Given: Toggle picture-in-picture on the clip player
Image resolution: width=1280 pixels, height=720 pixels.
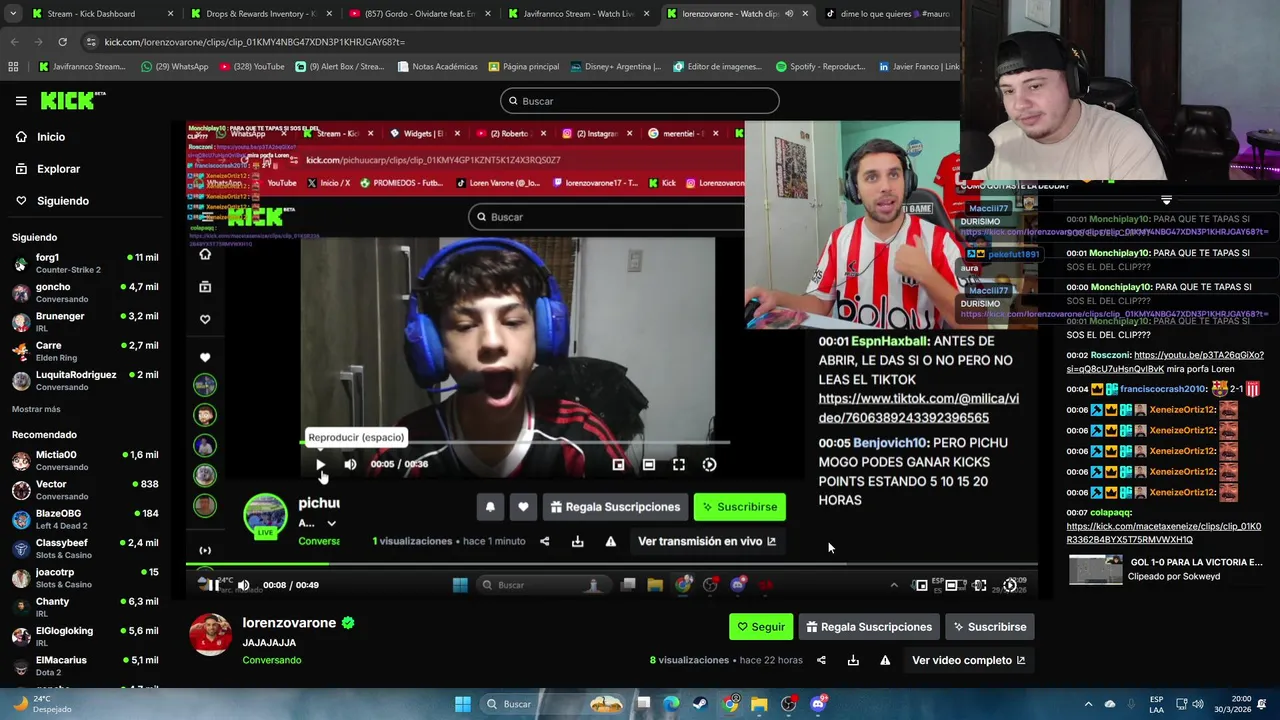Looking at the screenshot, I should [921, 585].
